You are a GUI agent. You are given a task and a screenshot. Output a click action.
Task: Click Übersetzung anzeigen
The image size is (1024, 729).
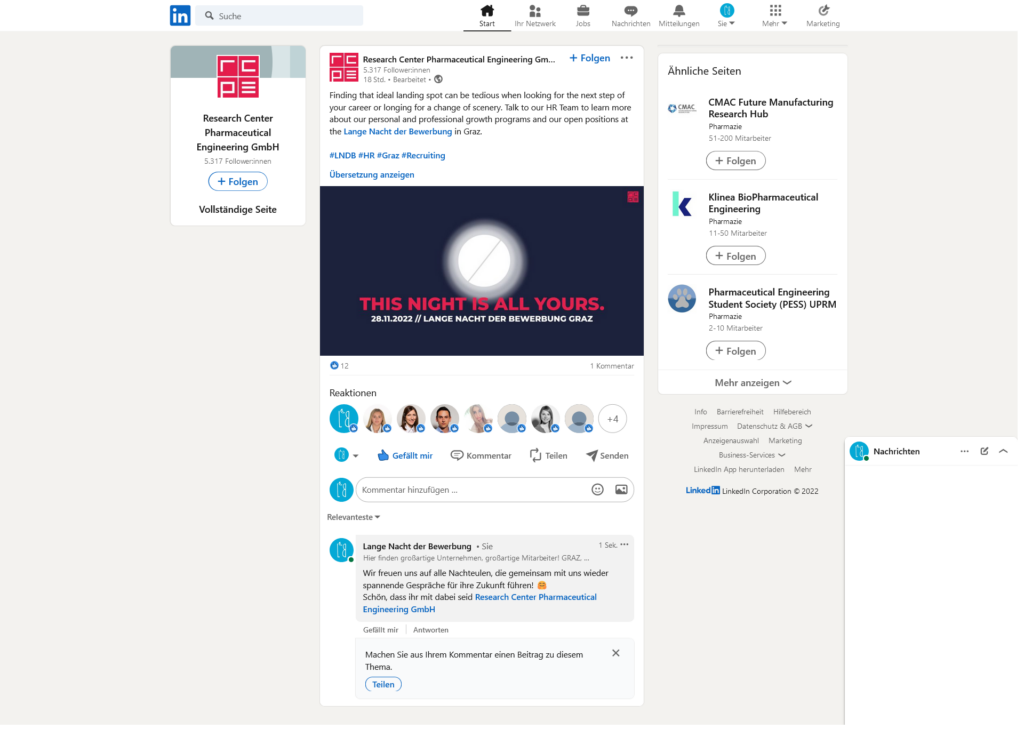(x=372, y=175)
